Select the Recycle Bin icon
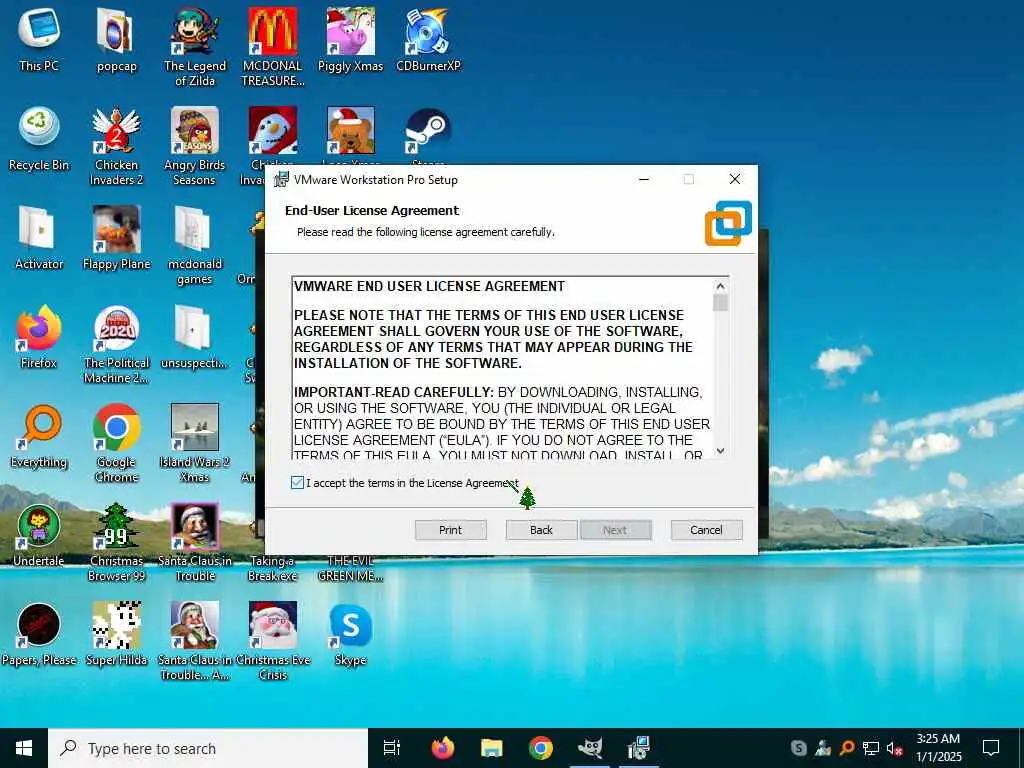The image size is (1024, 768). tap(39, 140)
